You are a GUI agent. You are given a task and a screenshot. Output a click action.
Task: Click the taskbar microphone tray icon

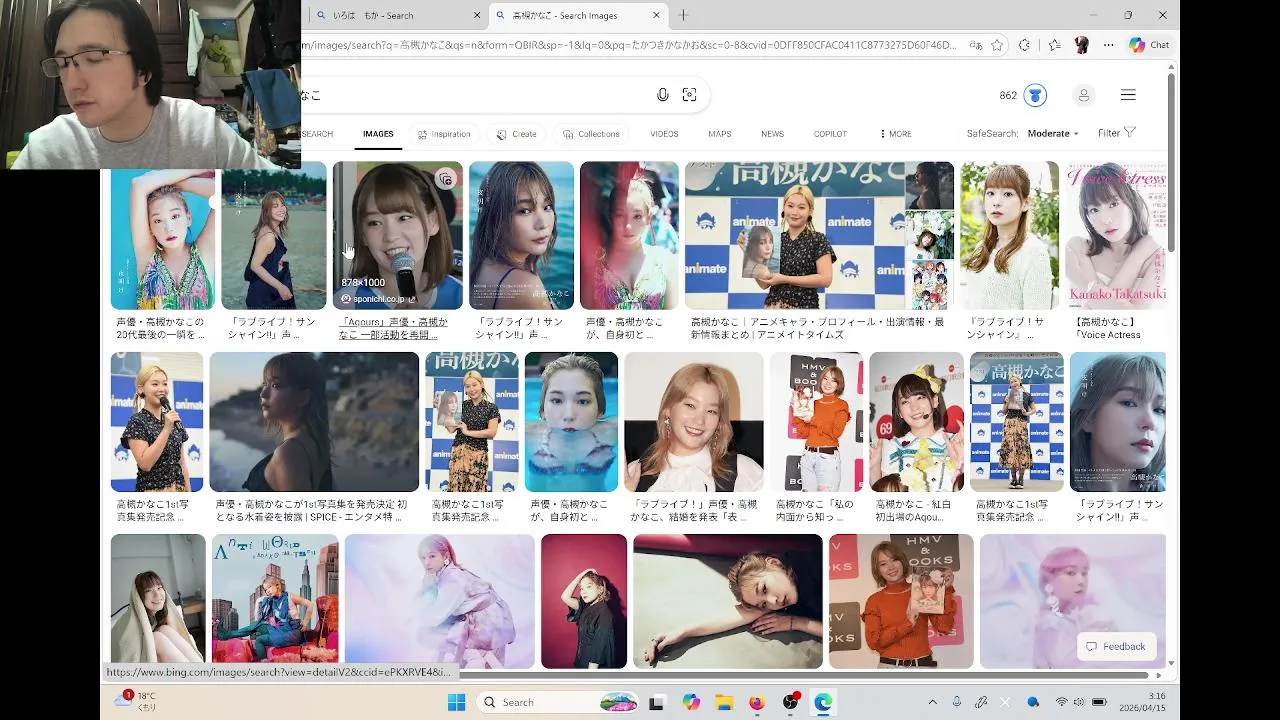point(957,702)
